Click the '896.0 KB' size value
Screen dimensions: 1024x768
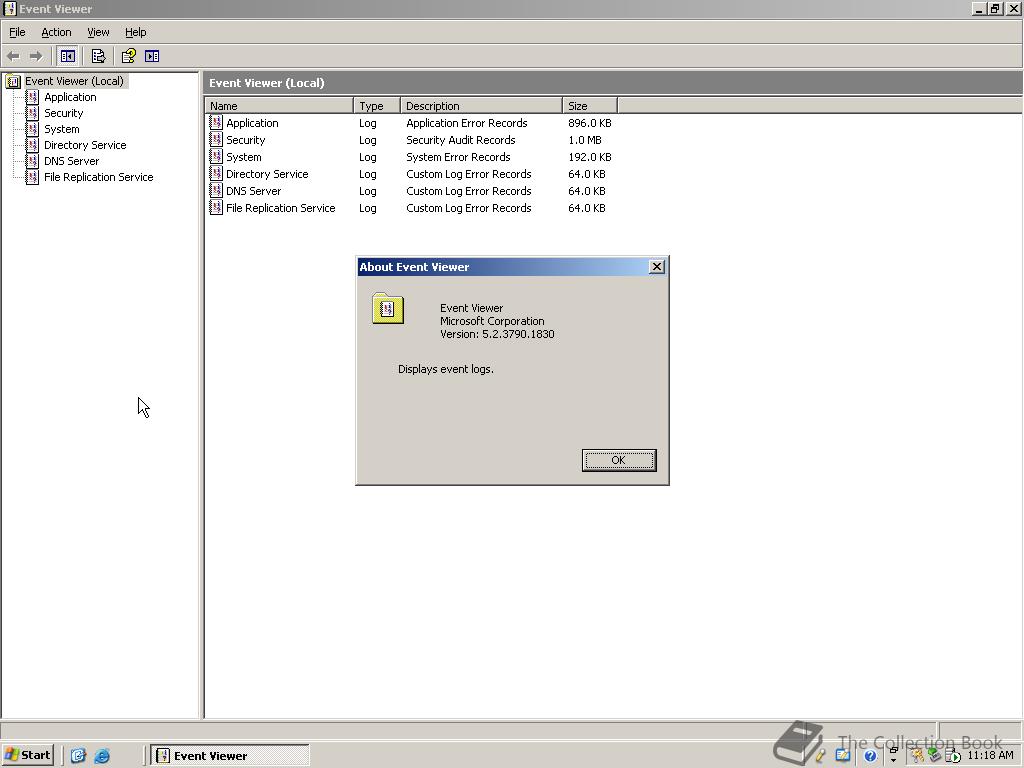click(589, 123)
